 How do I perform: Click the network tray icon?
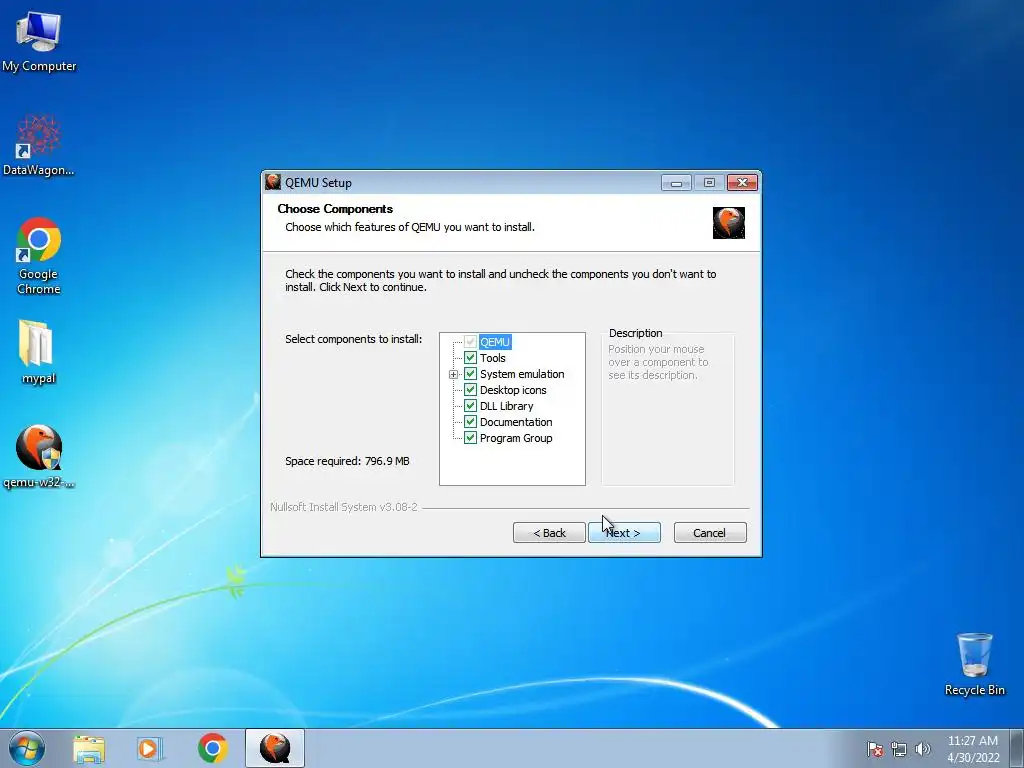(x=899, y=749)
